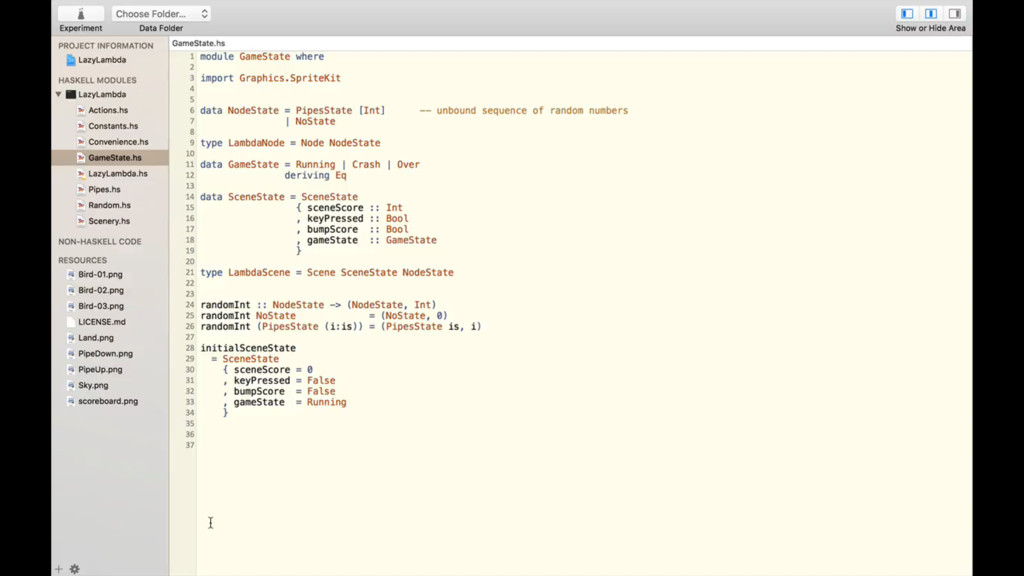This screenshot has height=576, width=1024.
Task: Add a new file with the plus button
Action: [57, 568]
